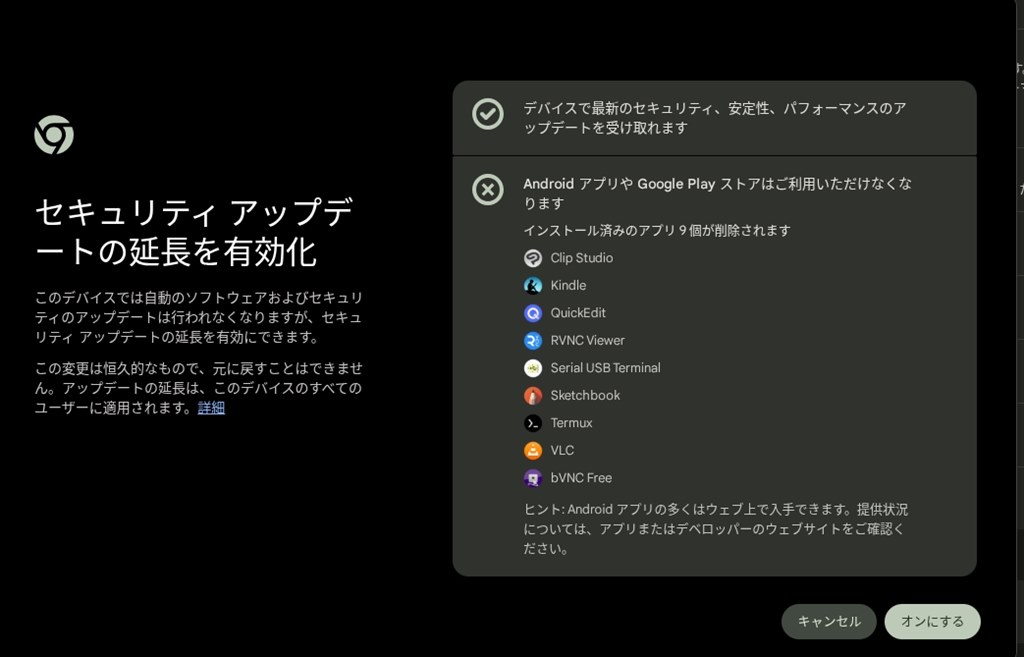The height and width of the screenshot is (657, 1024).
Task: Click the Chrome logo in the corner
Action: click(53, 134)
